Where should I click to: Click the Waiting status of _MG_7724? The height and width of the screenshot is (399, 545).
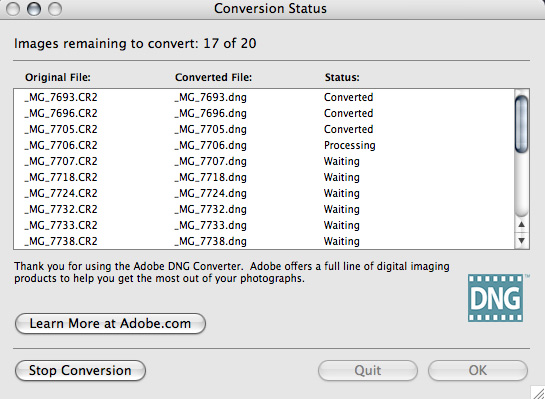click(342, 193)
